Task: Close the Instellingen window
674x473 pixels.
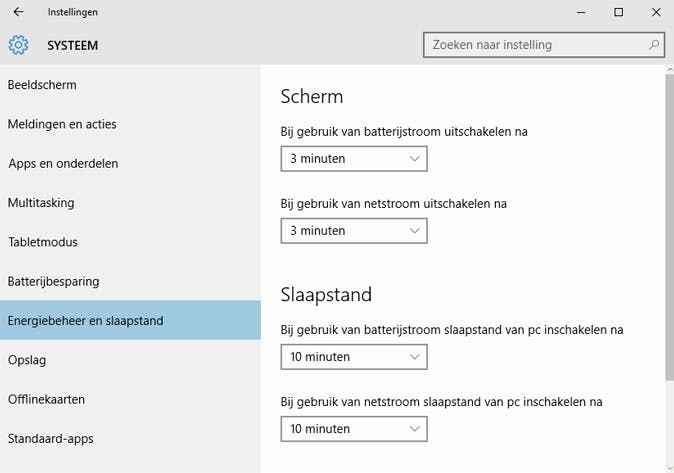Action: [655, 12]
